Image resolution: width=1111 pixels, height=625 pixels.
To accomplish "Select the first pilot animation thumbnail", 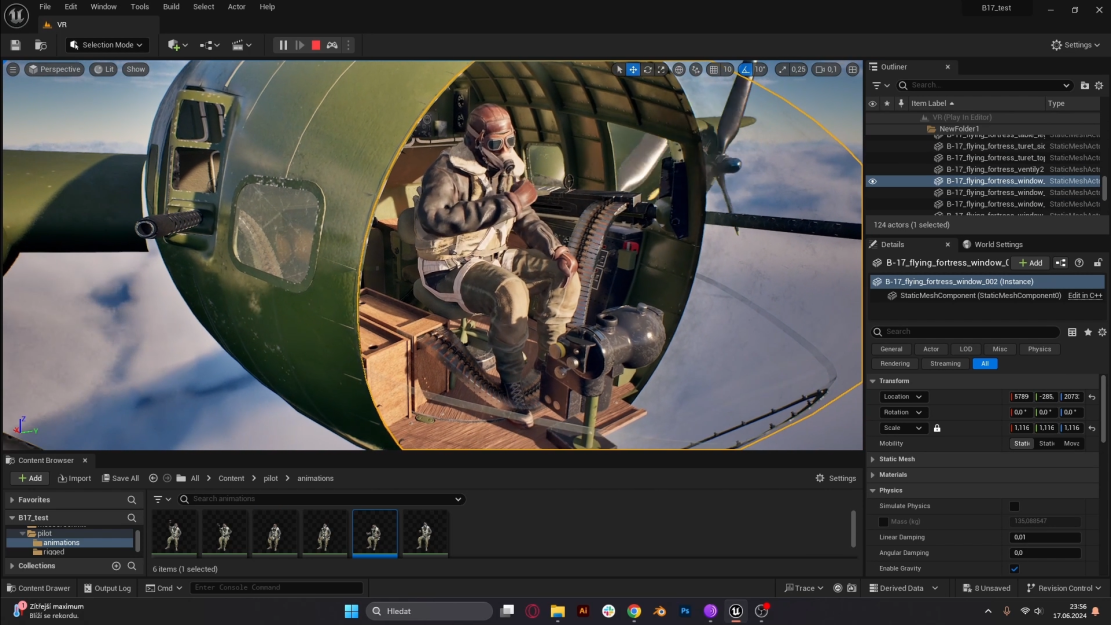I will coord(174,532).
